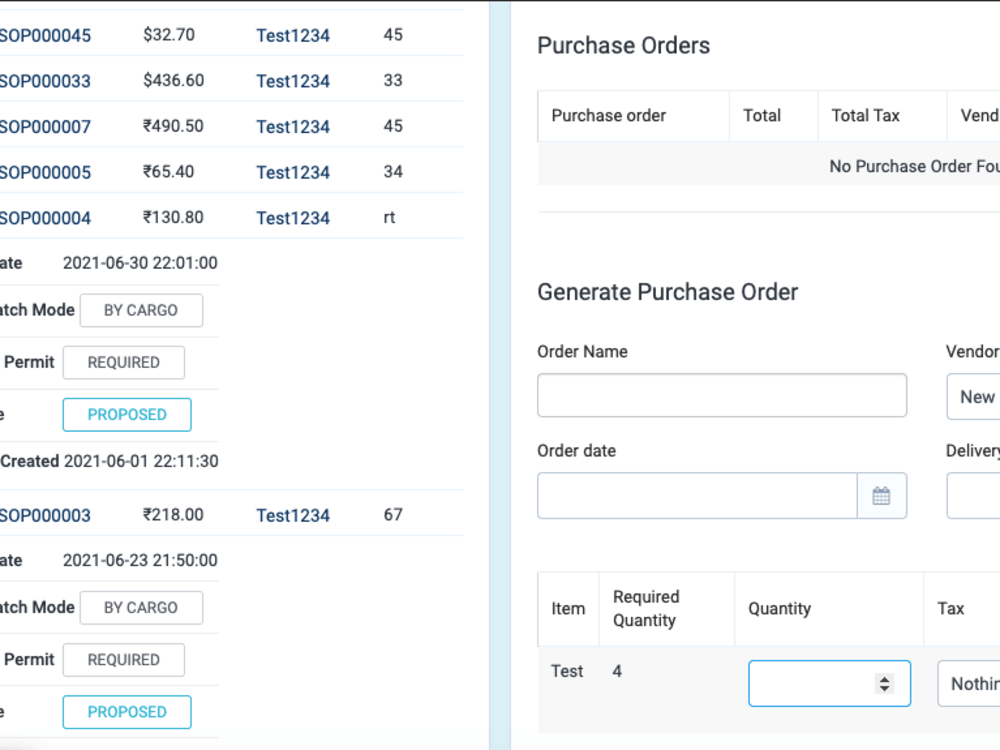Open the Tax dropdown showing Nothing
The image size is (1000, 750).
[x=969, y=684]
